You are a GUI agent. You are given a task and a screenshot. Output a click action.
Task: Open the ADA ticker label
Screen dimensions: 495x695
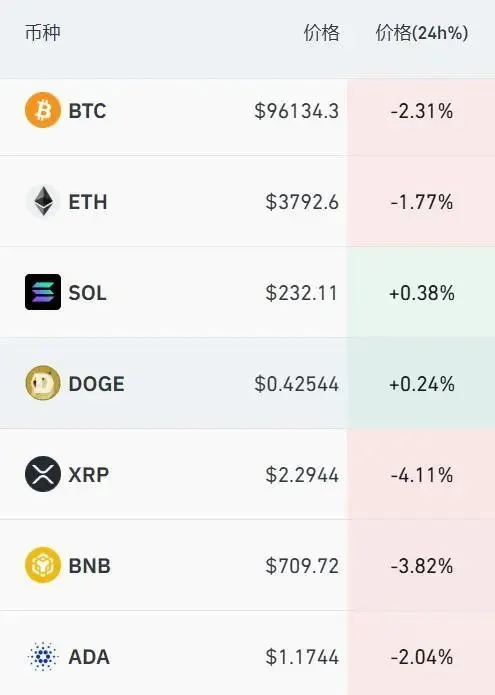click(x=89, y=657)
